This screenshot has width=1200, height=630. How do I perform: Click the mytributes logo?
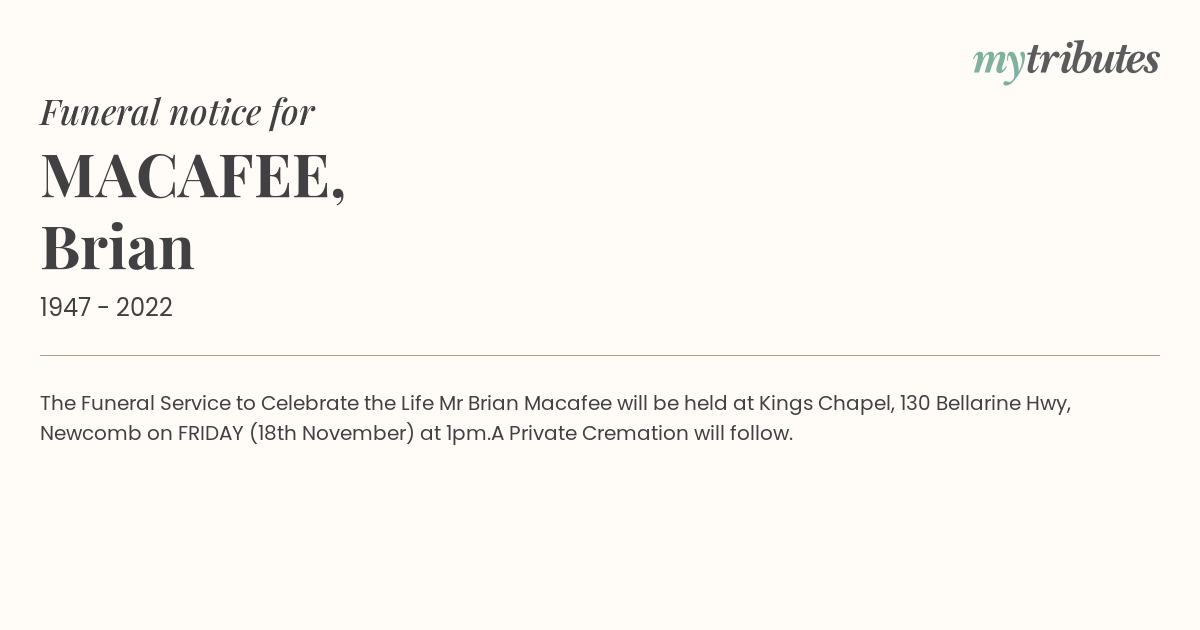coord(1066,61)
